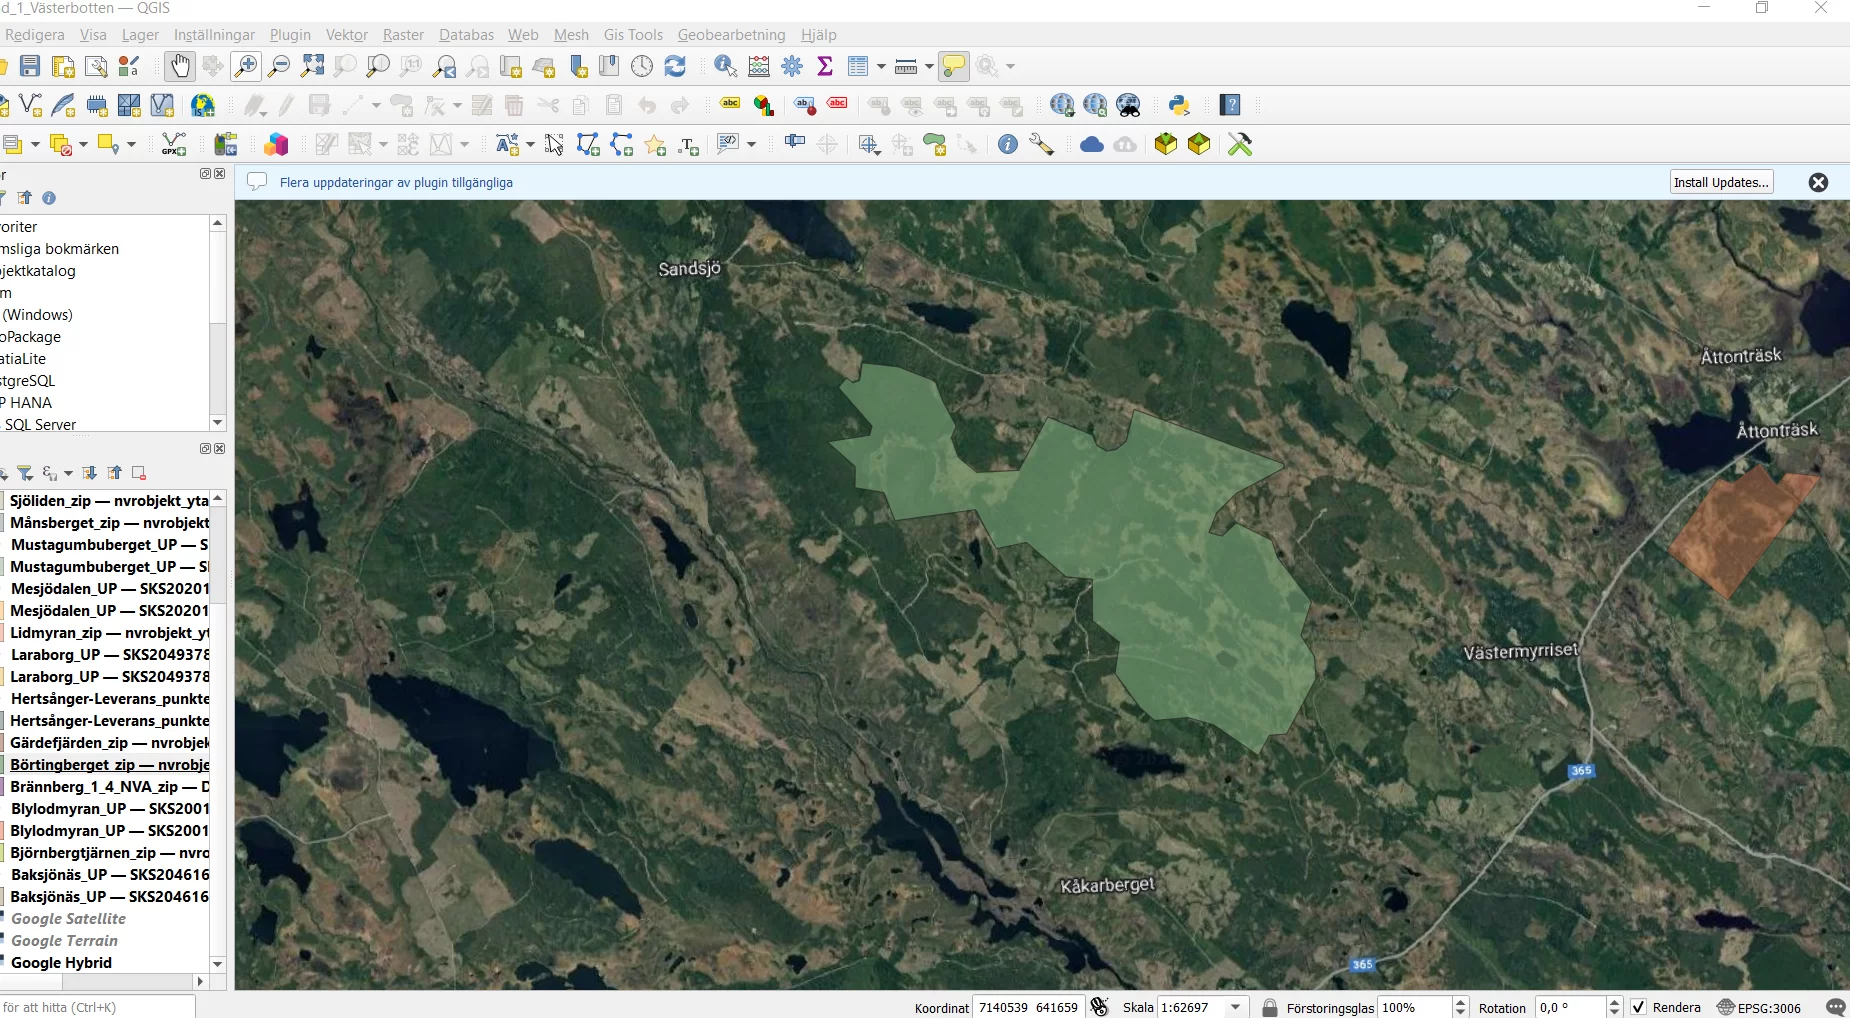
Task: Expand the attribute table dropdown arrow
Action: (x=881, y=66)
